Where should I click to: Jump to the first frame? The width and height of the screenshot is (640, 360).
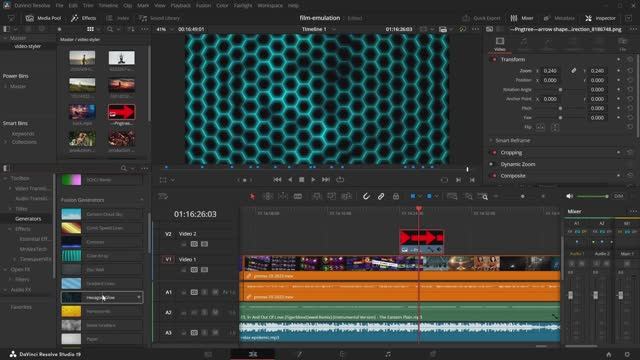pos(277,180)
